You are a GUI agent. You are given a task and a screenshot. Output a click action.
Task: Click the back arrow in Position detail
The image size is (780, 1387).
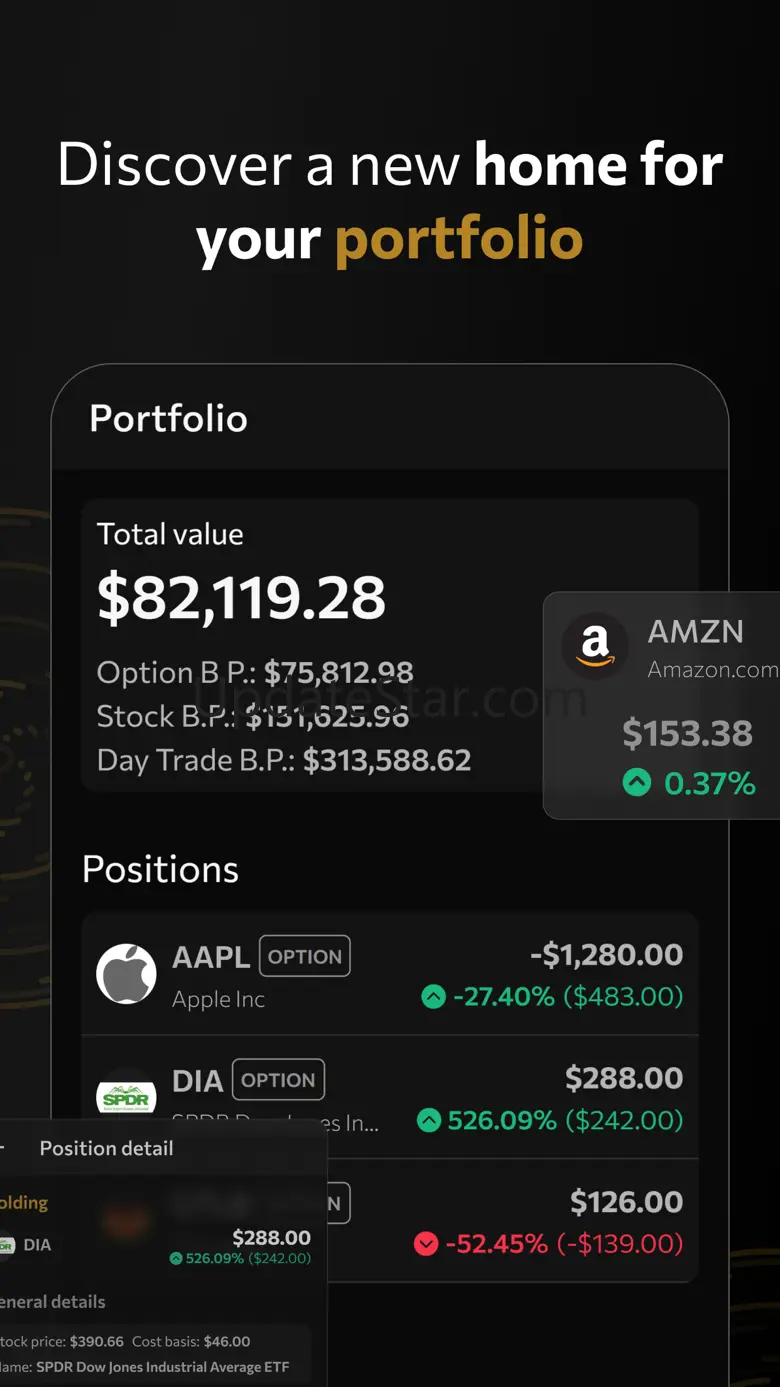coord(2,1148)
